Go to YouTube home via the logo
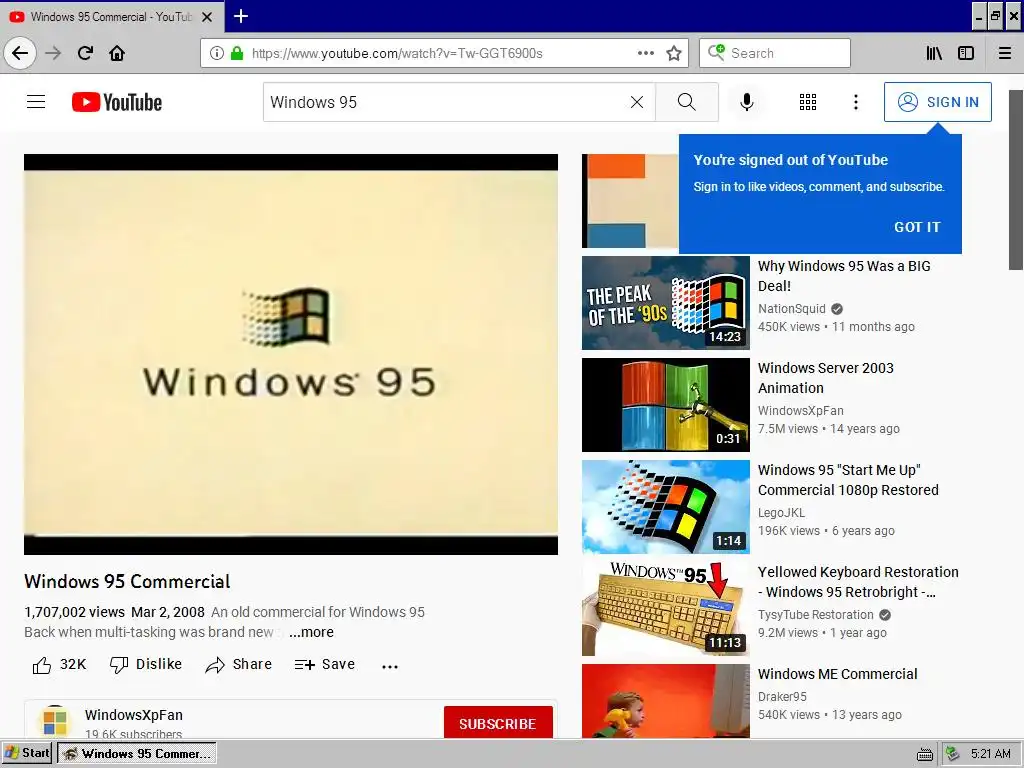The image size is (1024, 768). click(117, 102)
